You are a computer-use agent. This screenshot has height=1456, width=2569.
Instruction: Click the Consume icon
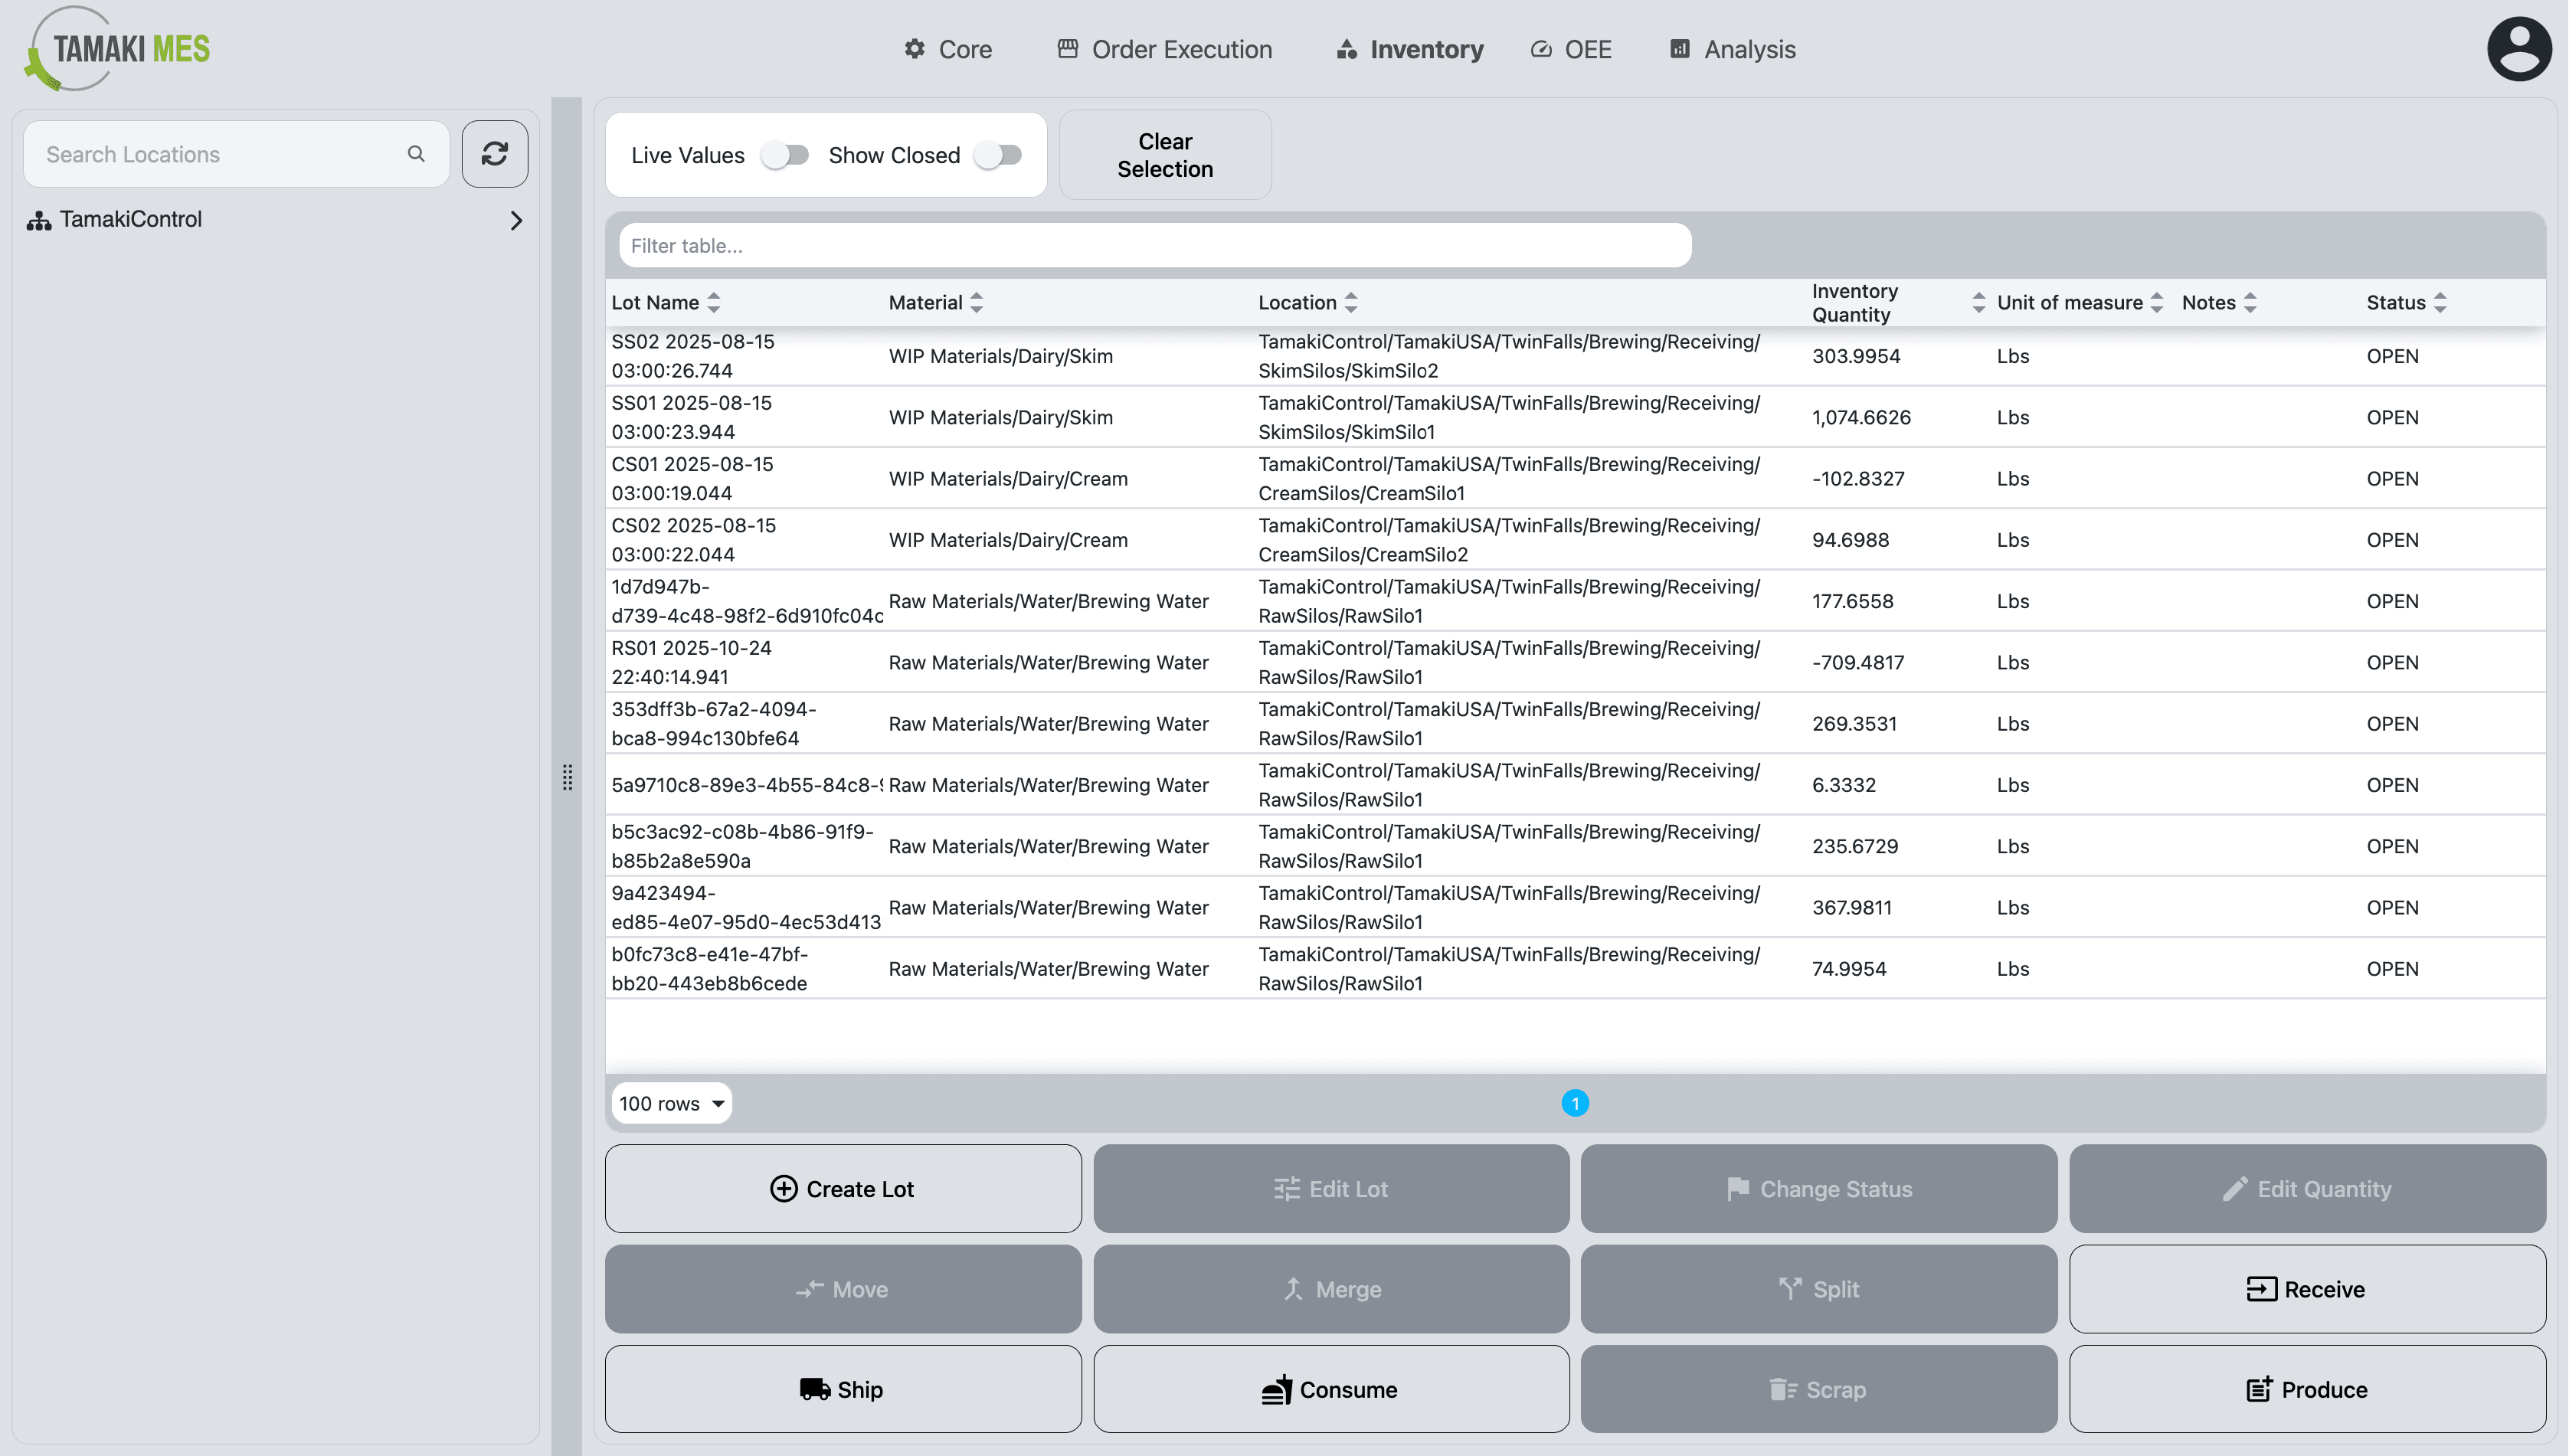pos(1277,1390)
